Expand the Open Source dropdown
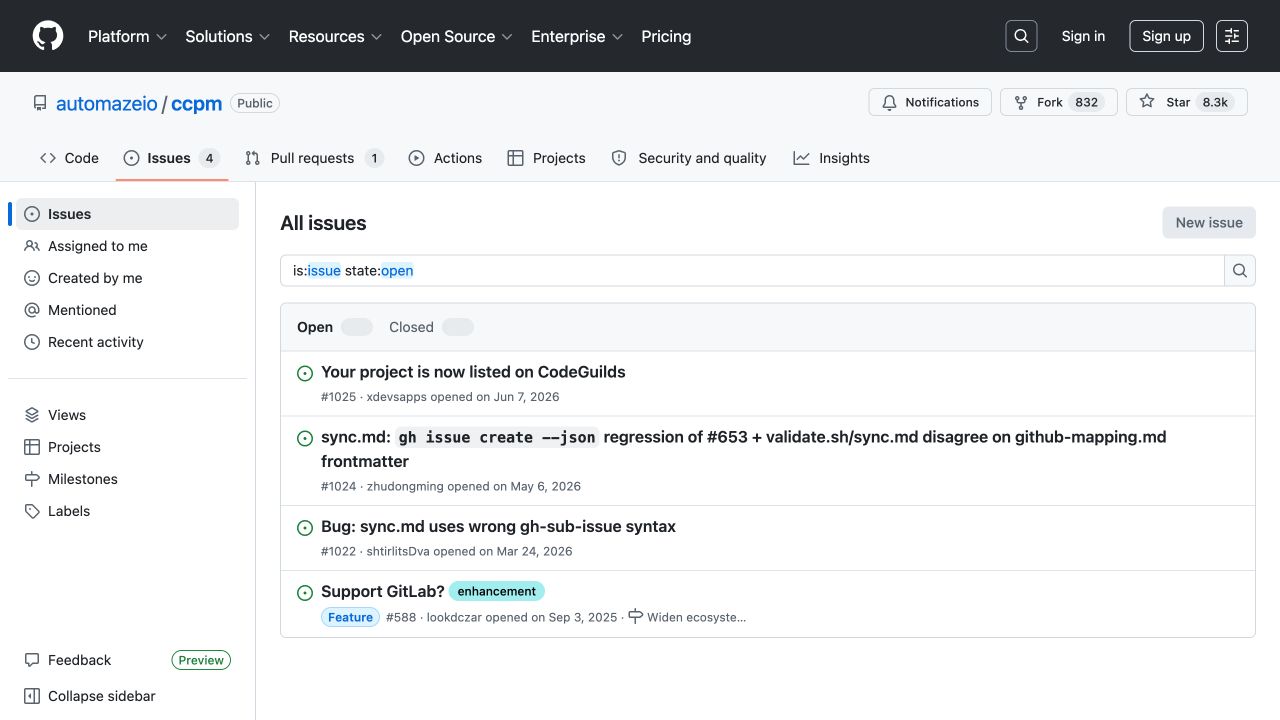Viewport: 1280px width, 720px height. (x=457, y=36)
